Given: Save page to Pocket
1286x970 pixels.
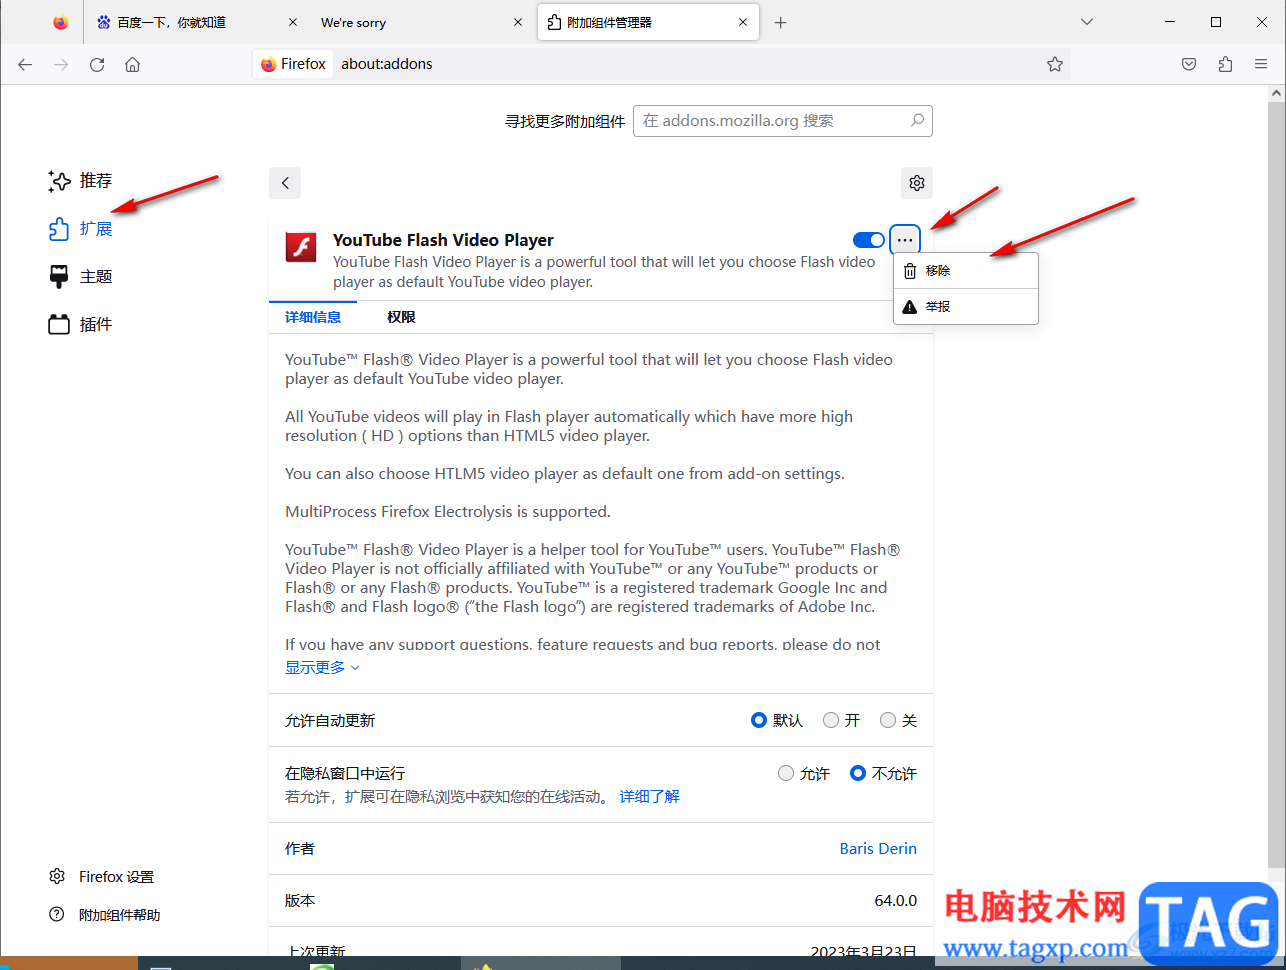Looking at the screenshot, I should click(1189, 64).
